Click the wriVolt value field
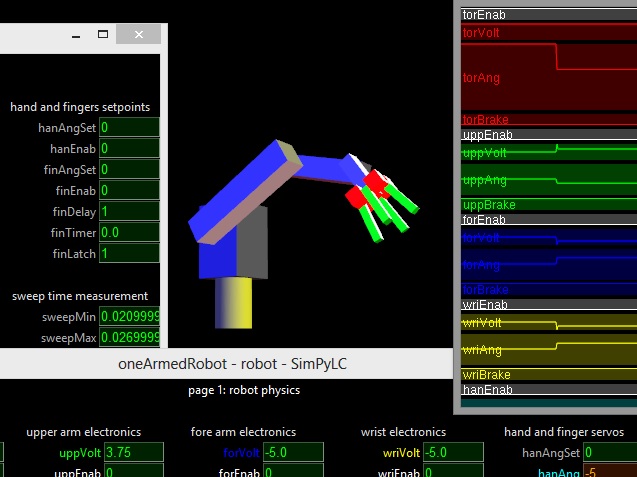 pos(453,452)
